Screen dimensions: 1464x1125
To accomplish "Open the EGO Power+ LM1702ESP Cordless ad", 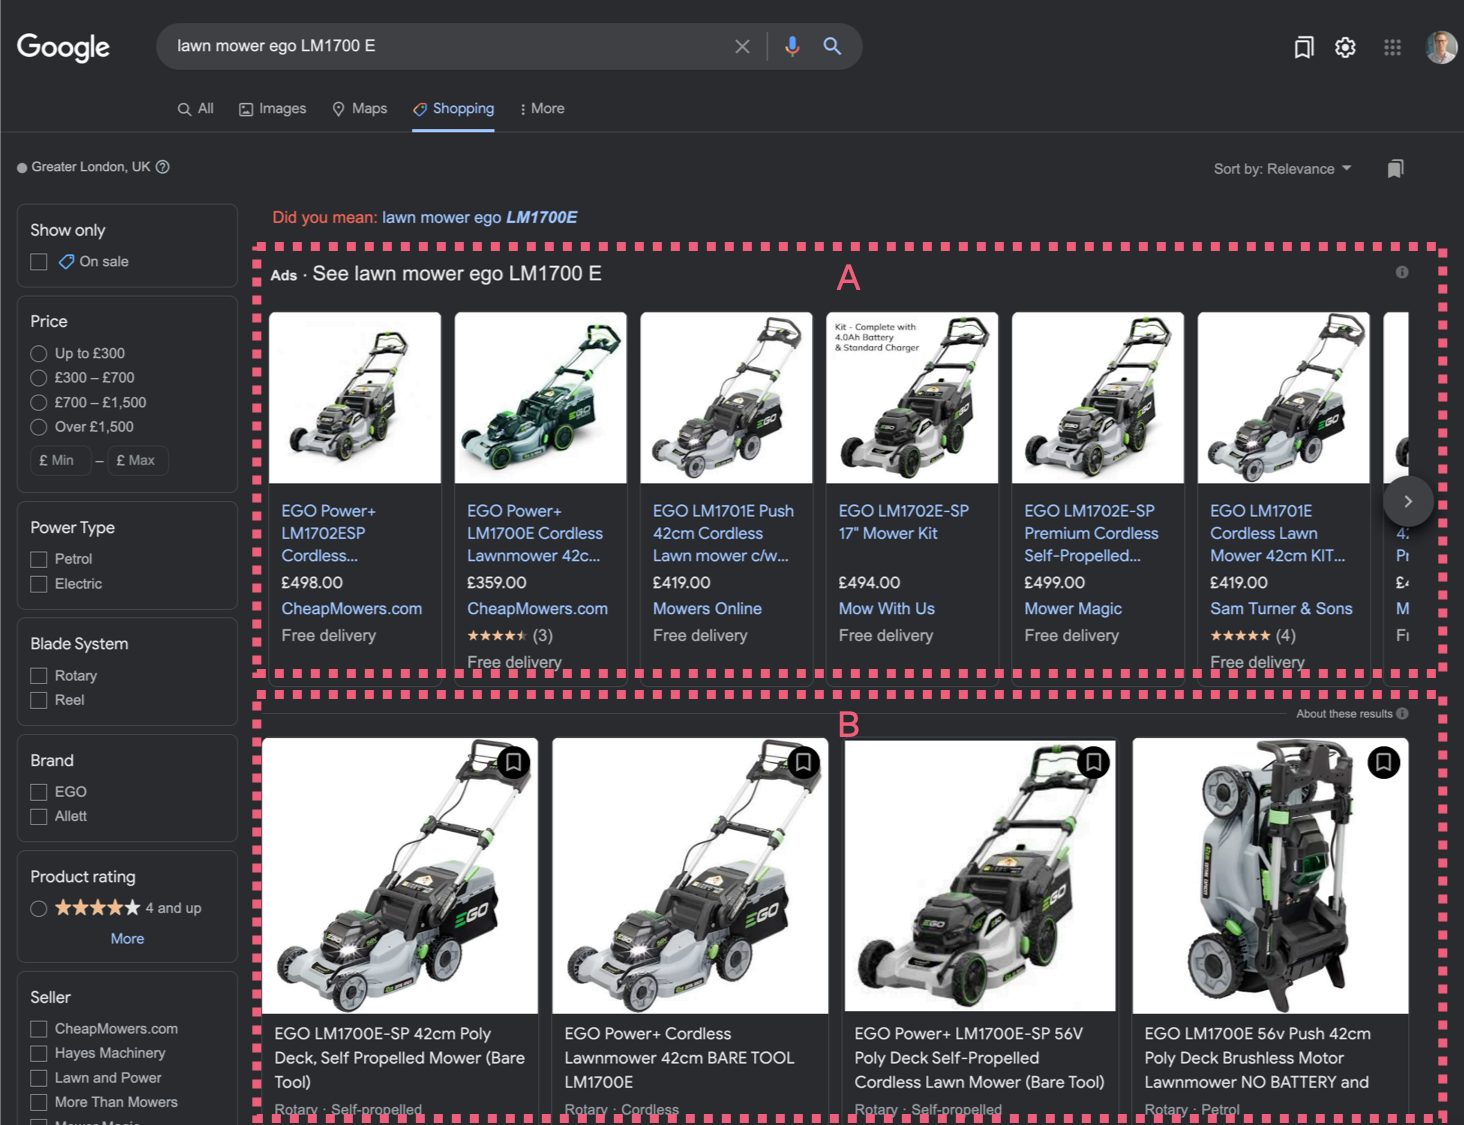I will click(x=329, y=533).
